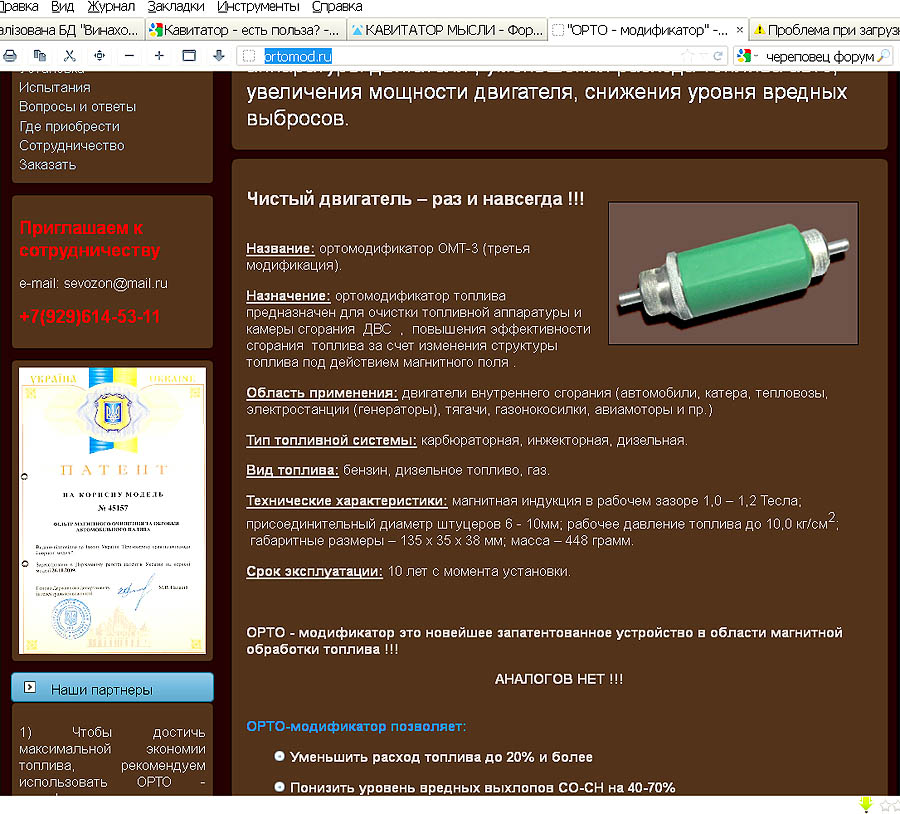The image size is (900, 814).
Task: Click the Reload icon in address bar
Action: pyautogui.click(x=717, y=56)
